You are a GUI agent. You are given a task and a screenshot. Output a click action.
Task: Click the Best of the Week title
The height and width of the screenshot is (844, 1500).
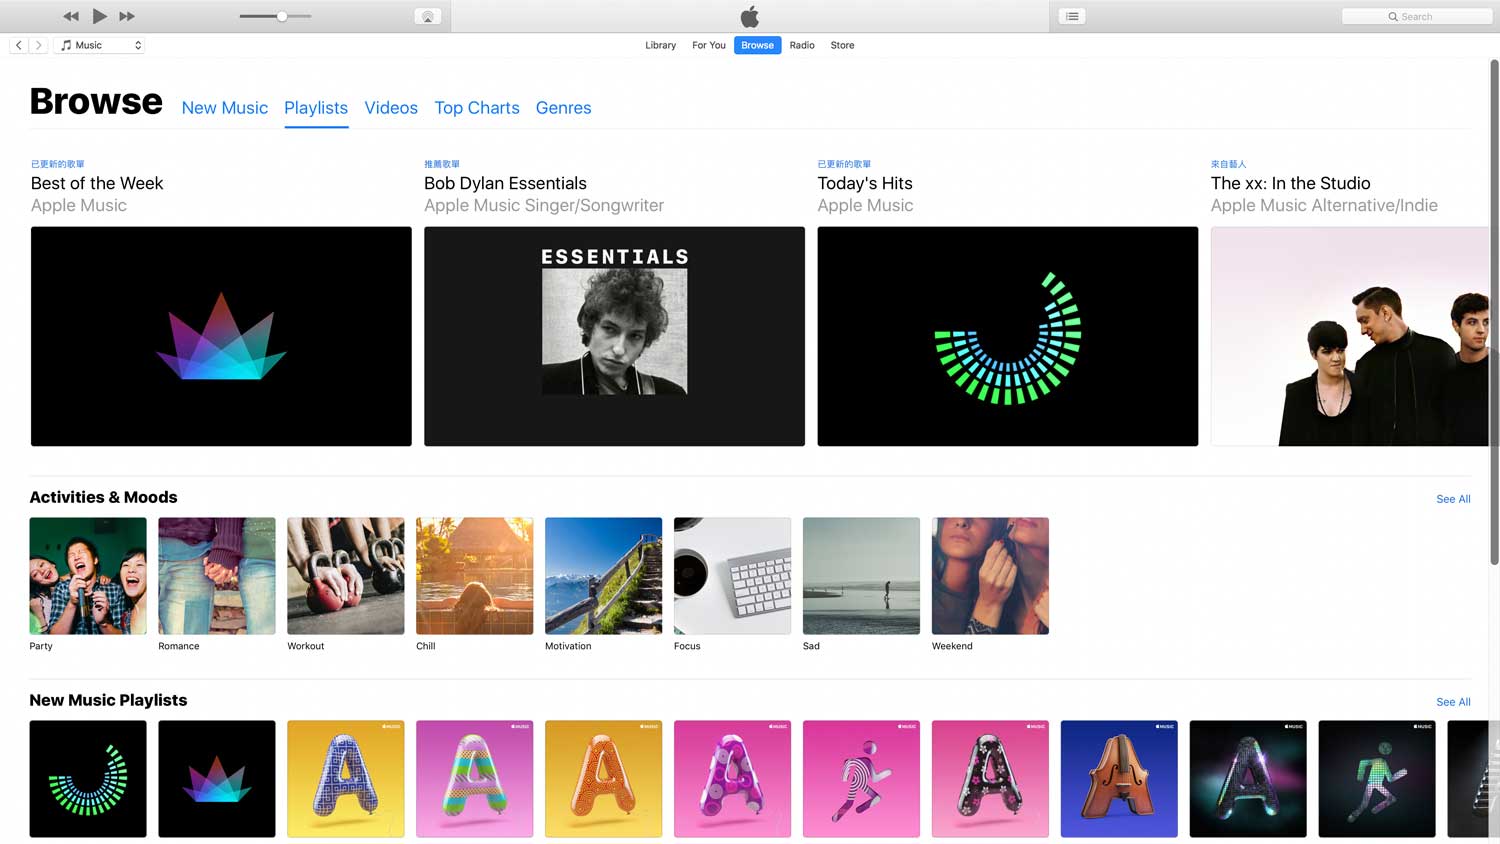pos(97,183)
